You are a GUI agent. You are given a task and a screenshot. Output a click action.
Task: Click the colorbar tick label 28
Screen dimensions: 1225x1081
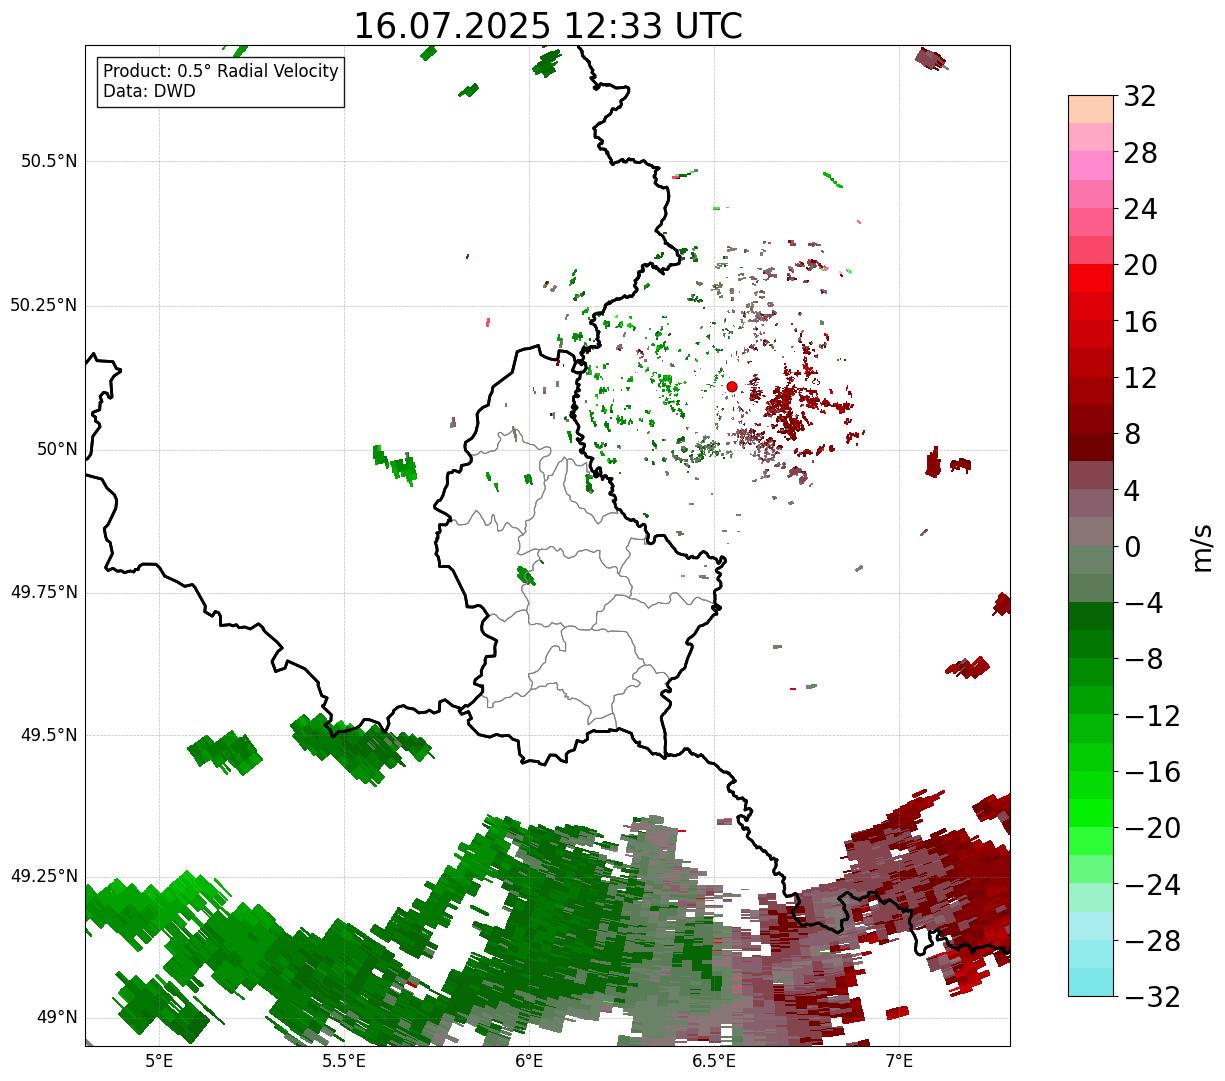tap(1140, 153)
